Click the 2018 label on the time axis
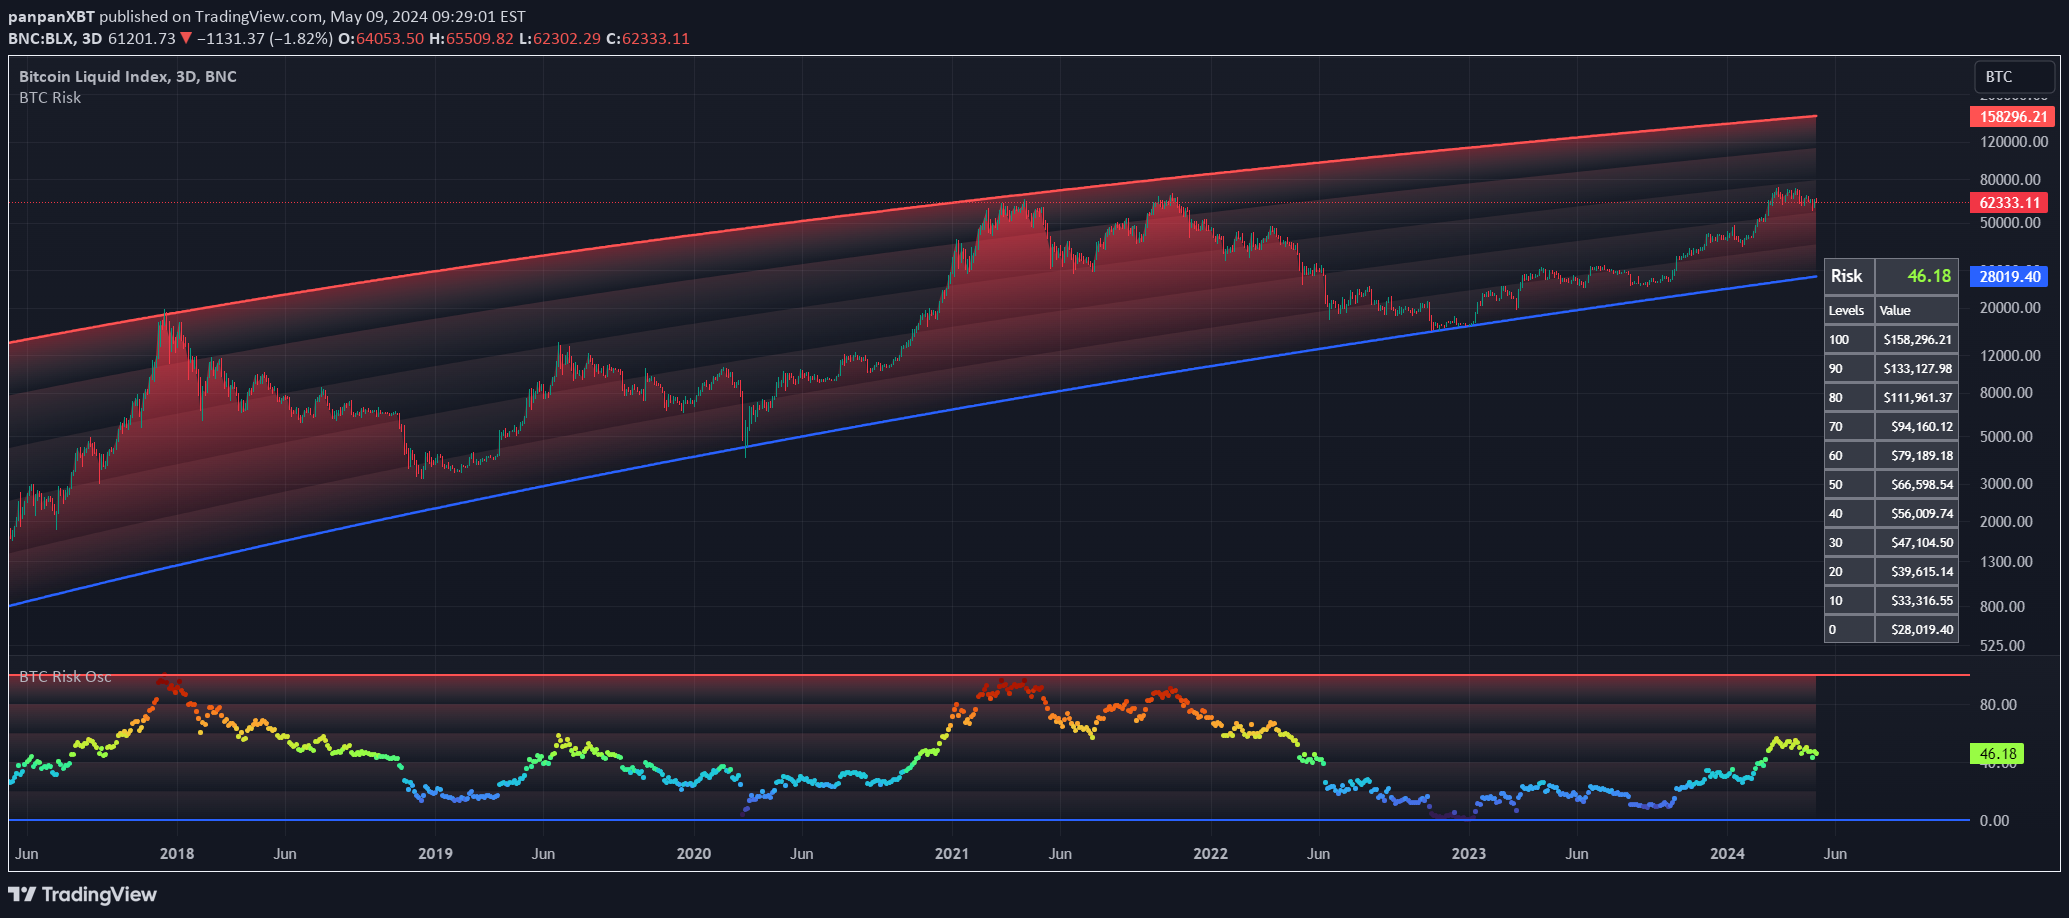Viewport: 2069px width, 918px height. 177,853
